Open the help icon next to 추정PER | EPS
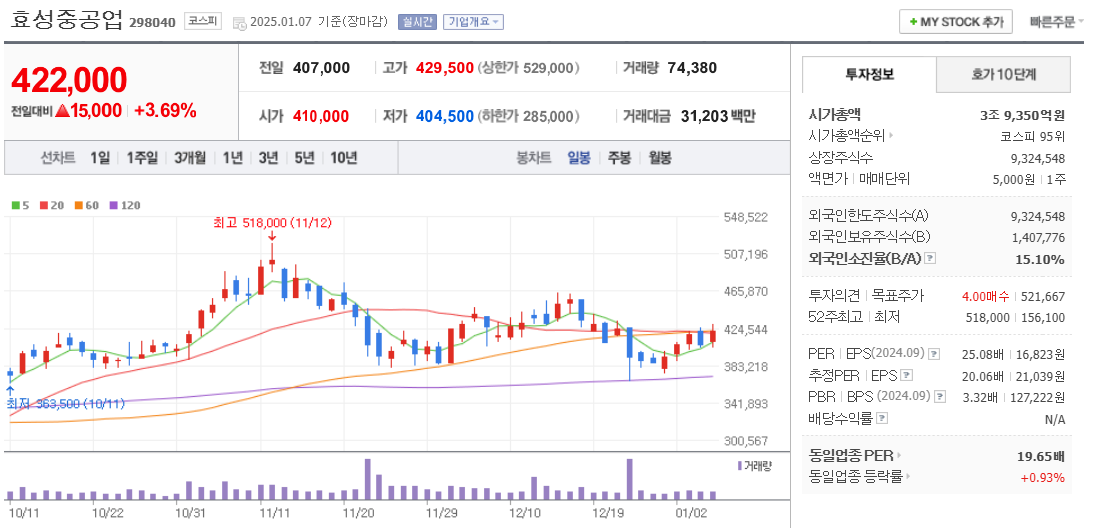 coord(907,376)
